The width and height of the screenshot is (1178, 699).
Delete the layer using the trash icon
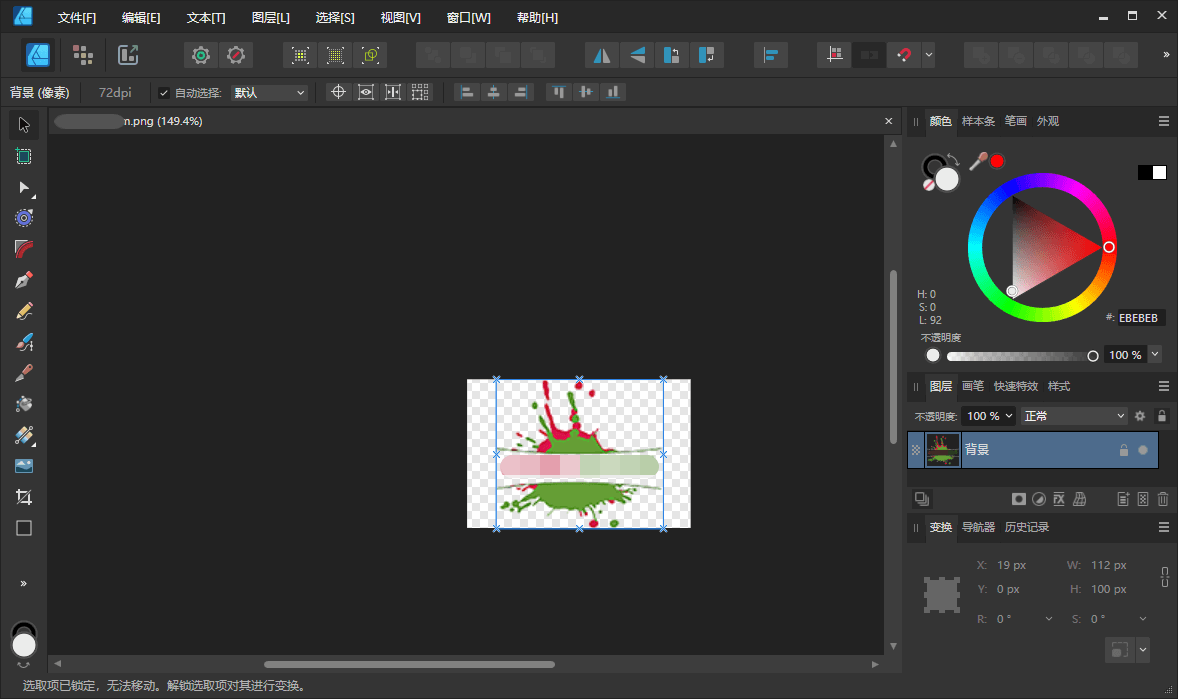[x=1163, y=498]
